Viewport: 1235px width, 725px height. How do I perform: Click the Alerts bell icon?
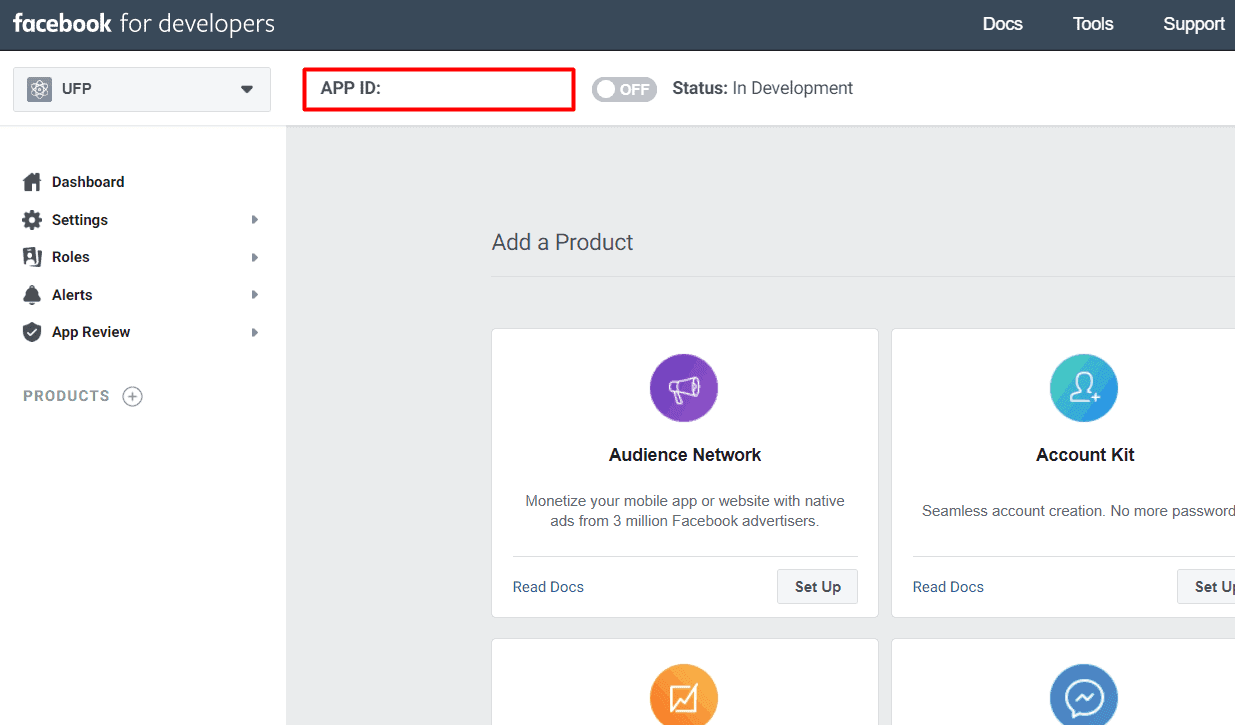[x=32, y=295]
